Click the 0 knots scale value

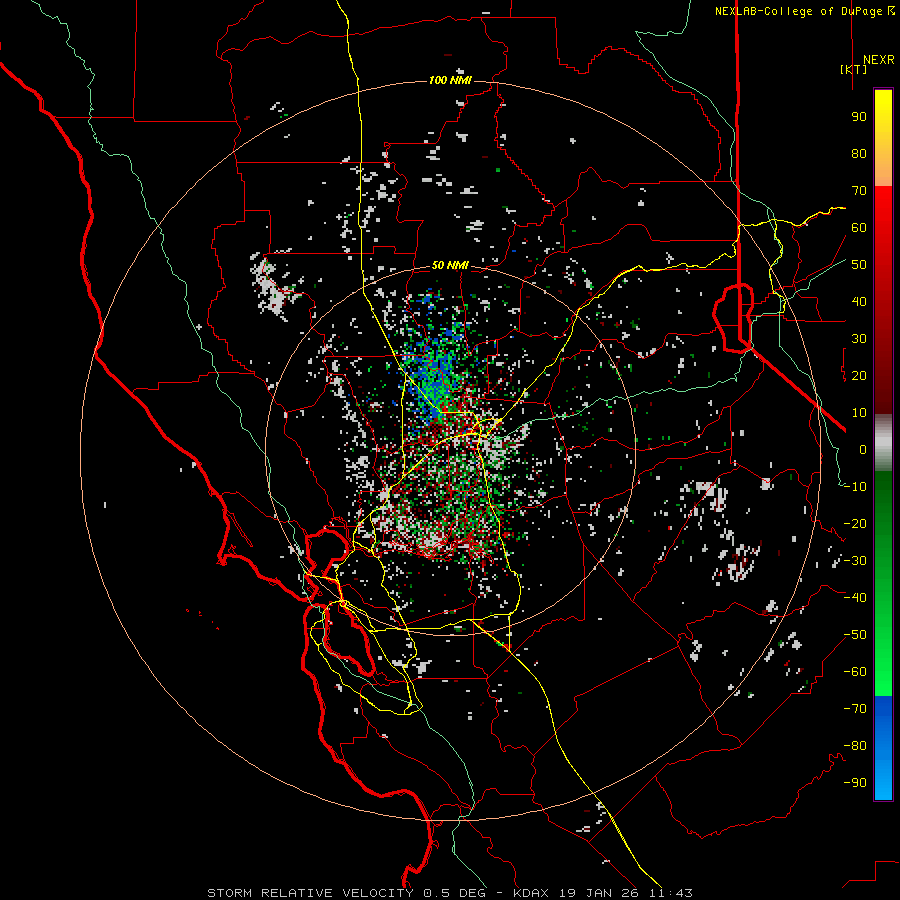(863, 450)
